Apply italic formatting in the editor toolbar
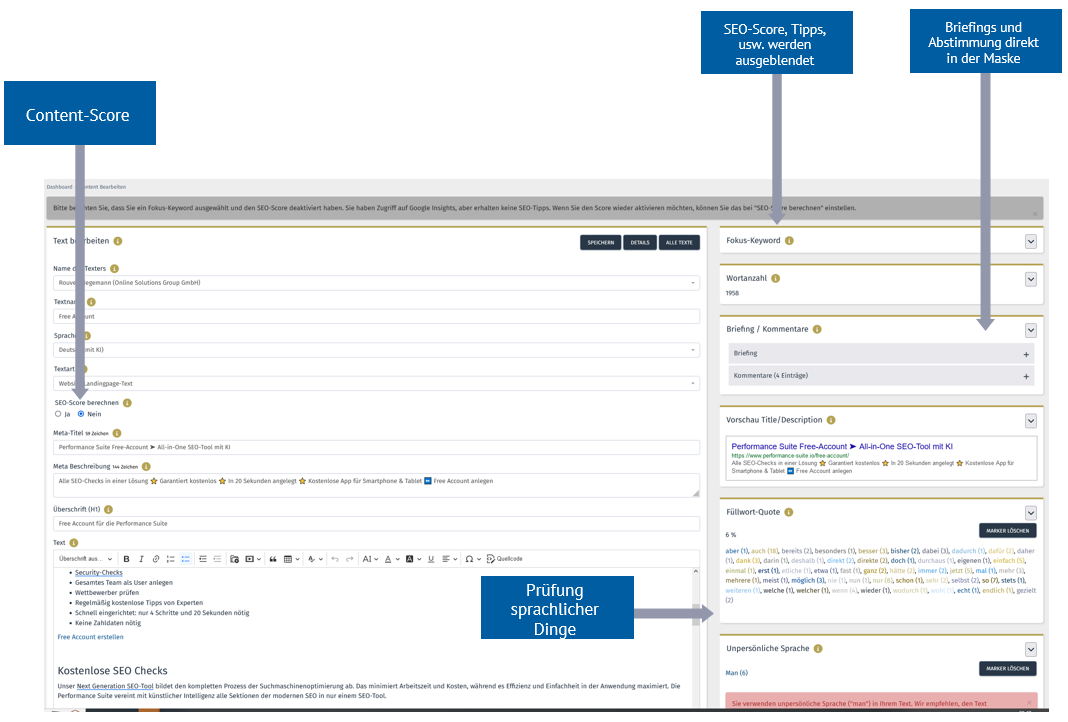Screen dimensions: 1068x722 point(142,558)
